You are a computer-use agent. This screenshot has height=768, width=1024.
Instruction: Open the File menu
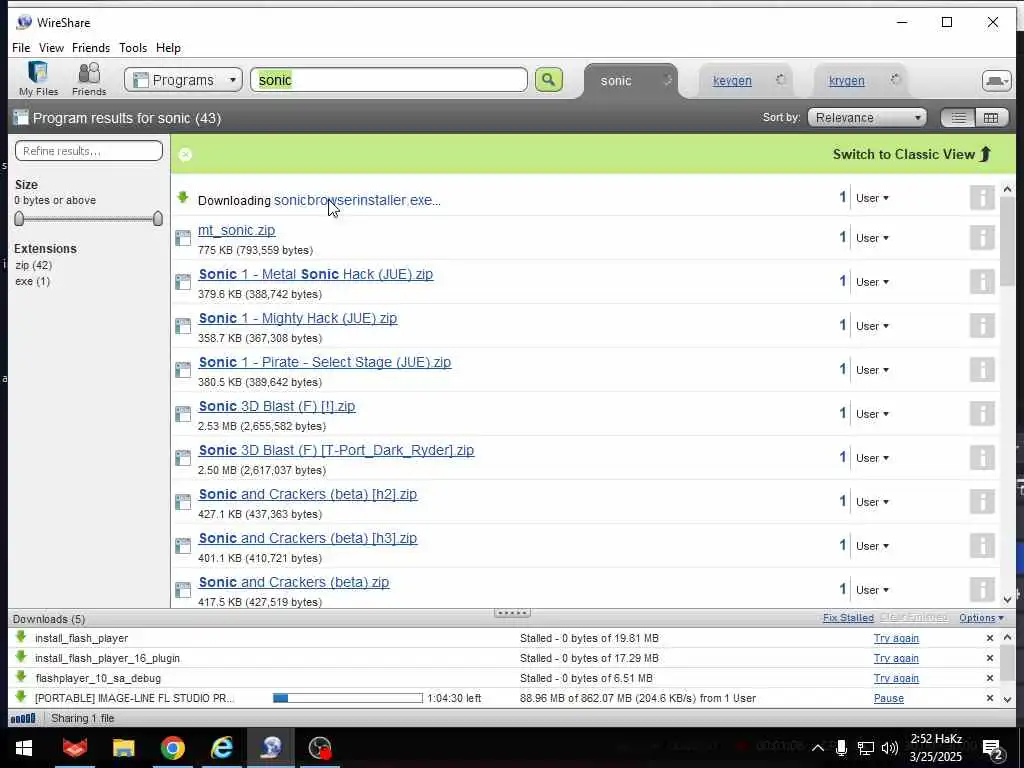[21, 48]
